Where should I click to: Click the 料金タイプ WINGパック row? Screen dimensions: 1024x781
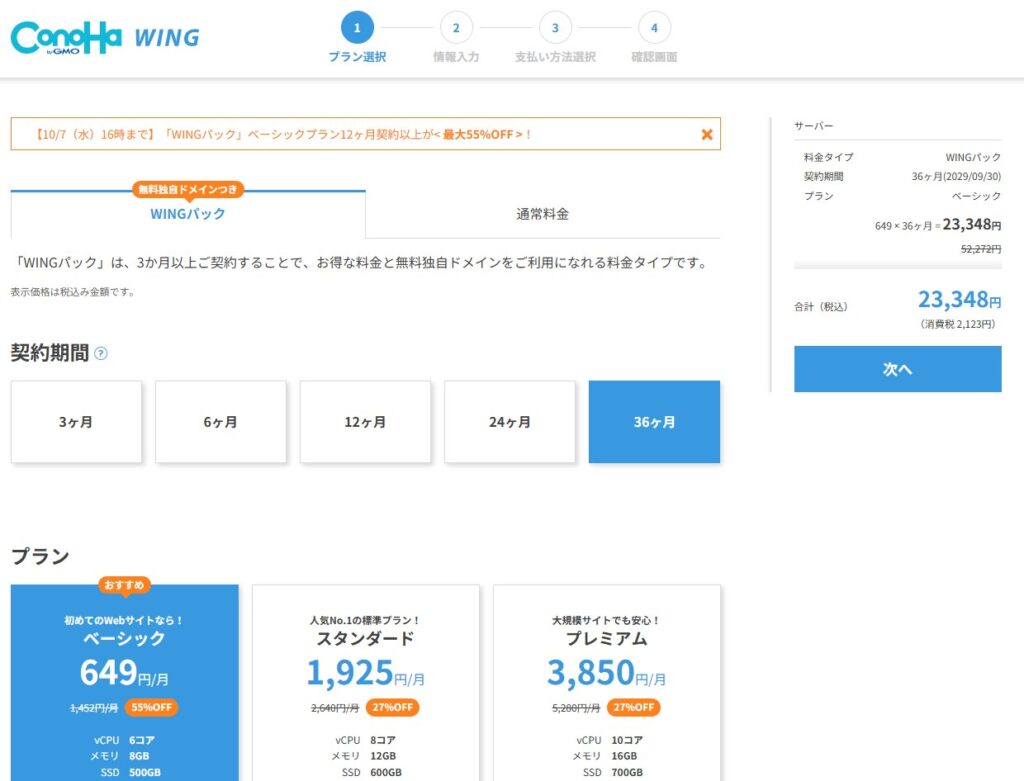click(902, 157)
